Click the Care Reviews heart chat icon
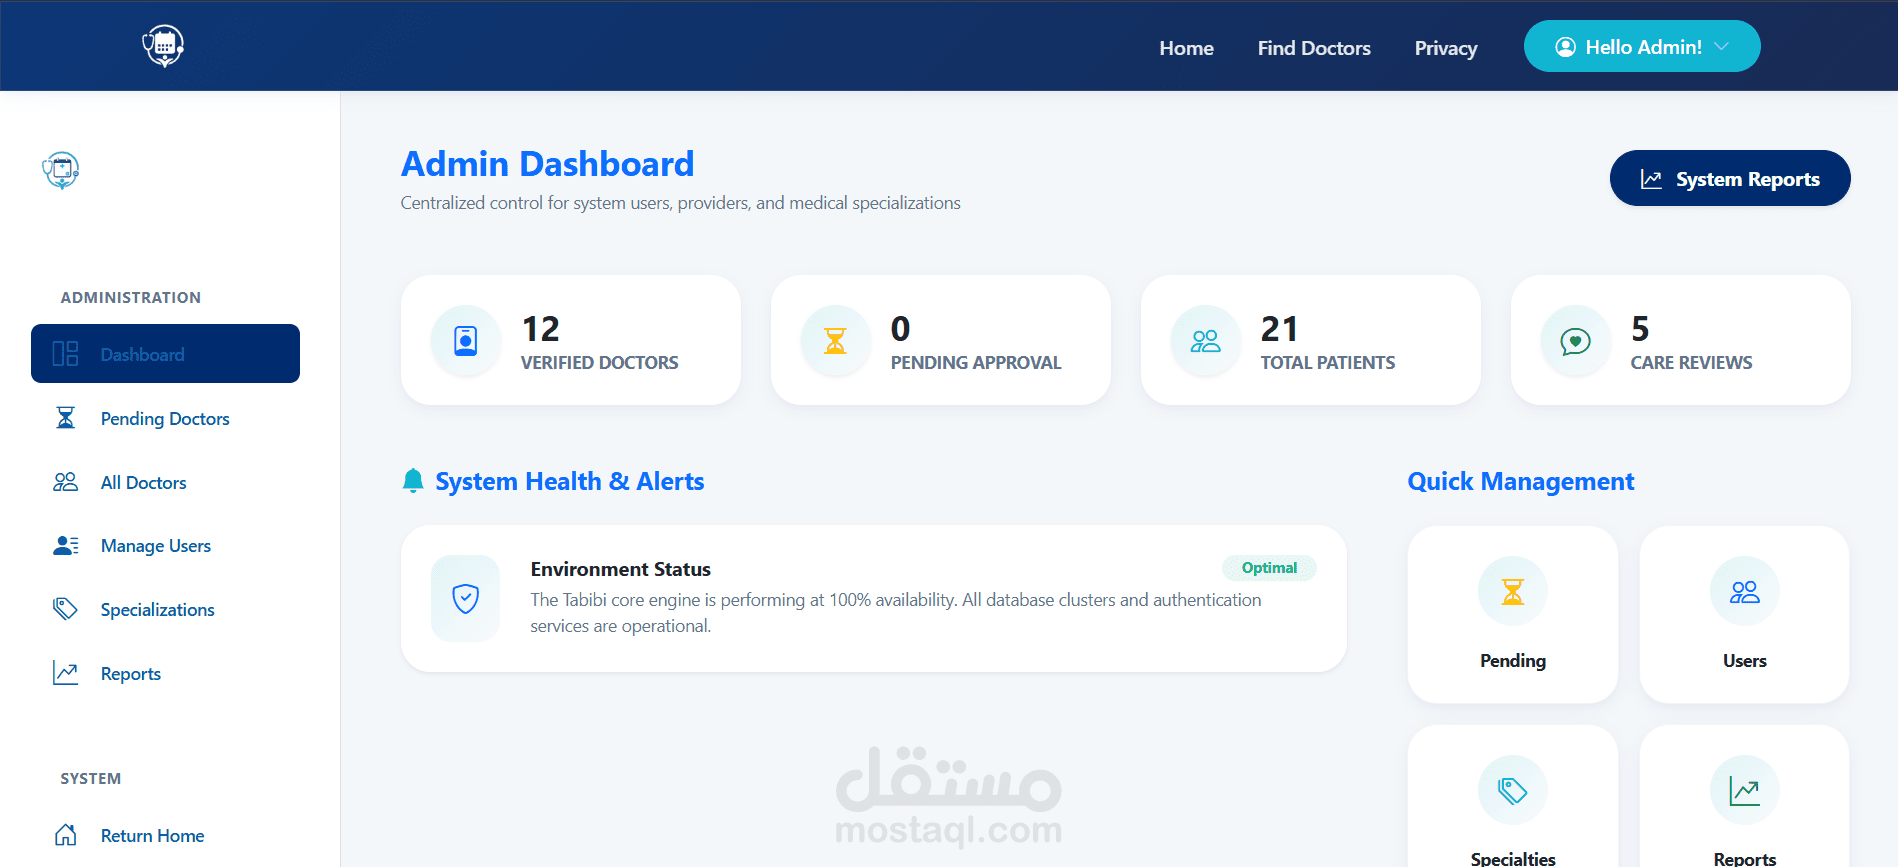Viewport: 1898px width, 867px height. tap(1576, 341)
